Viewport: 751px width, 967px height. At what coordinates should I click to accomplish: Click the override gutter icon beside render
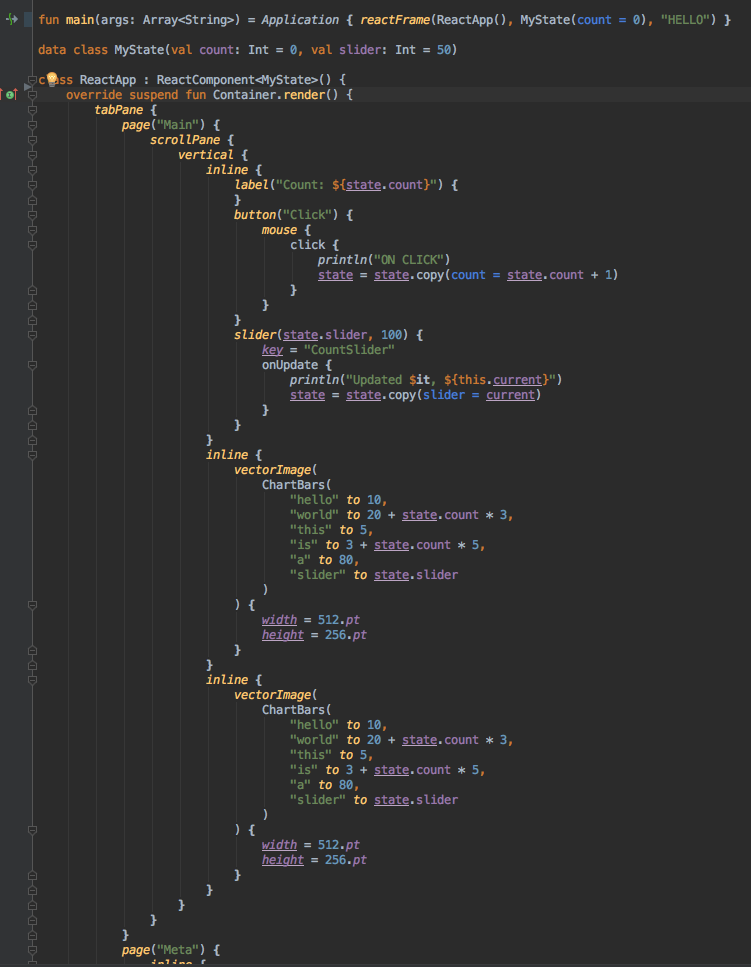(x=11, y=94)
